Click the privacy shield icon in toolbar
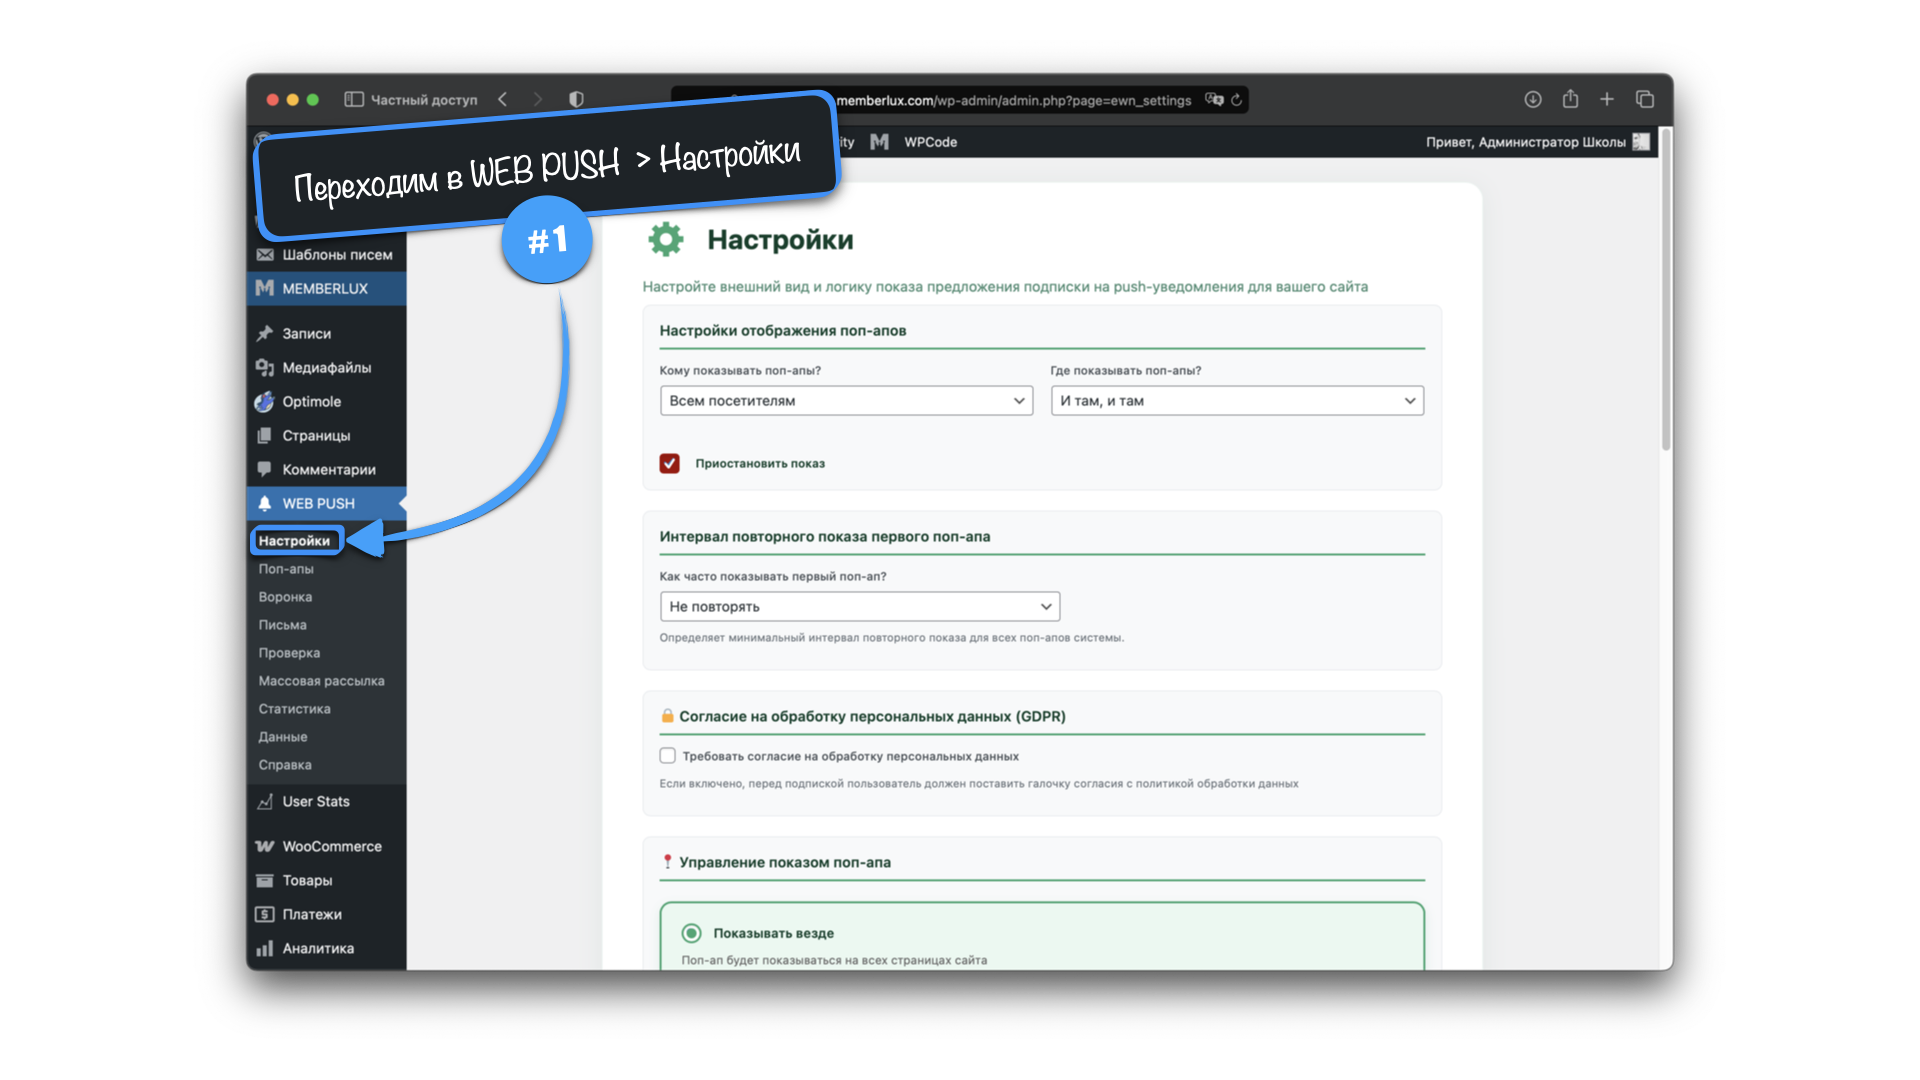 (x=576, y=99)
